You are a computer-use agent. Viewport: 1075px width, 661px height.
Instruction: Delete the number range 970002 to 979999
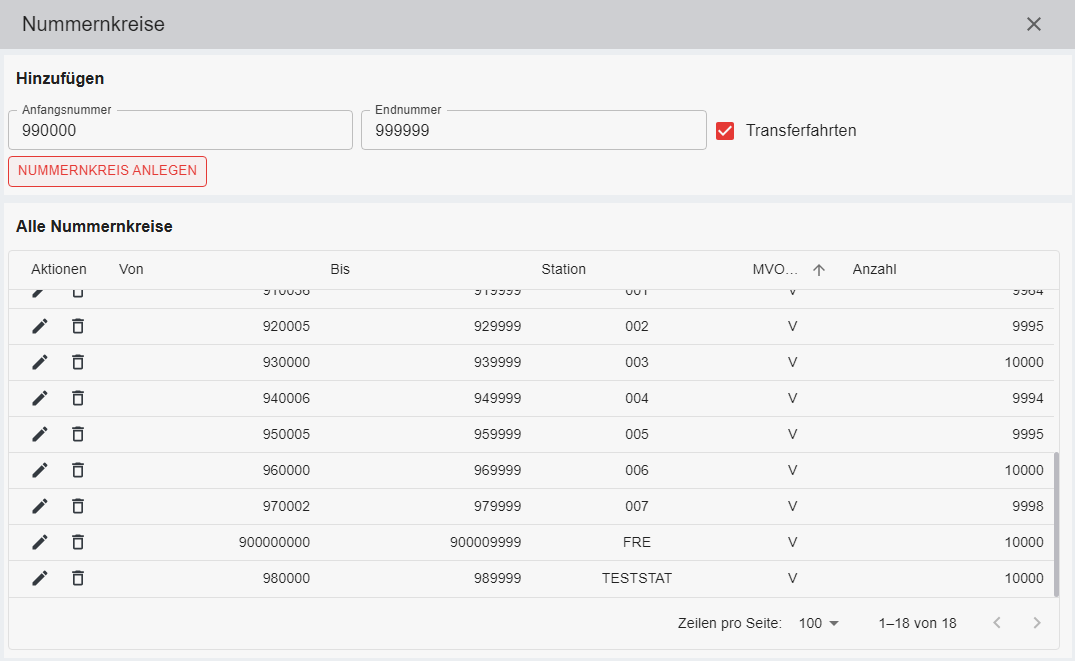pos(78,506)
